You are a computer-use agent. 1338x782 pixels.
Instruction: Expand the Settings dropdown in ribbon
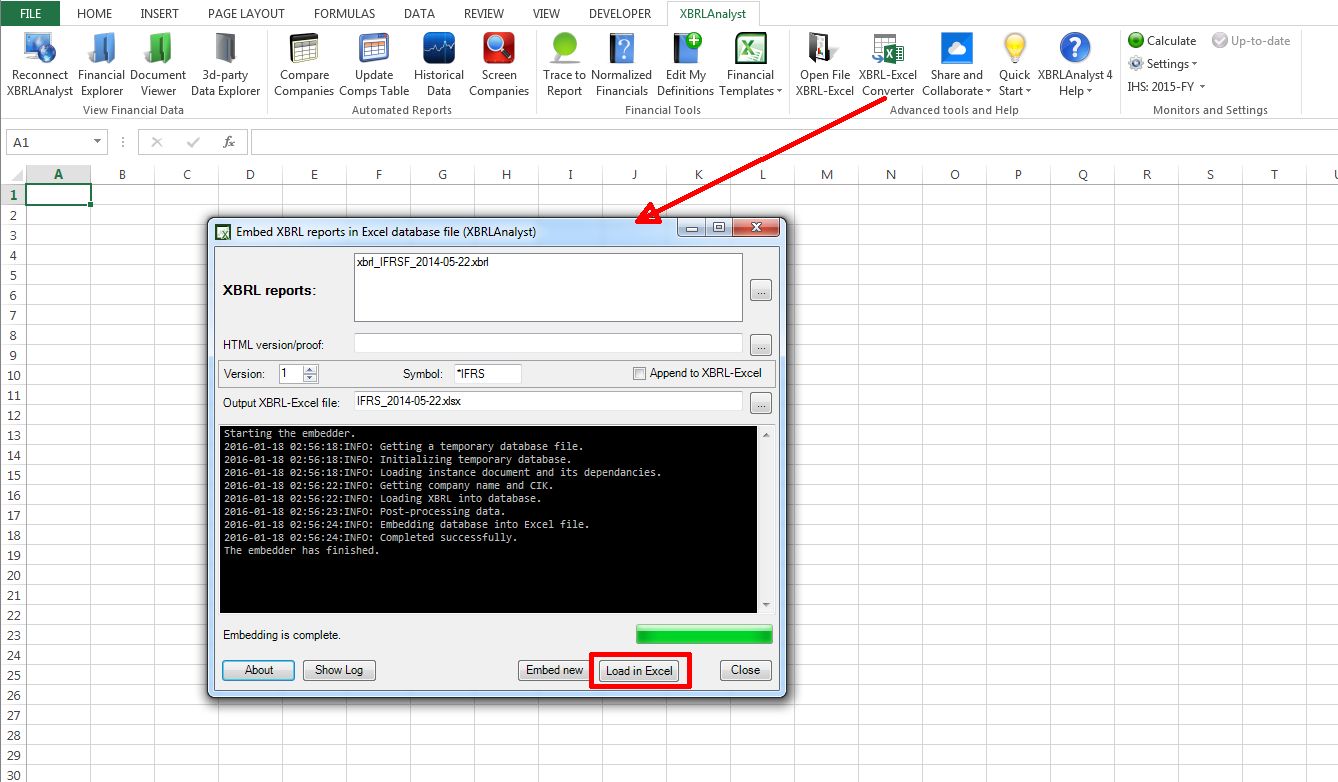click(x=1163, y=64)
